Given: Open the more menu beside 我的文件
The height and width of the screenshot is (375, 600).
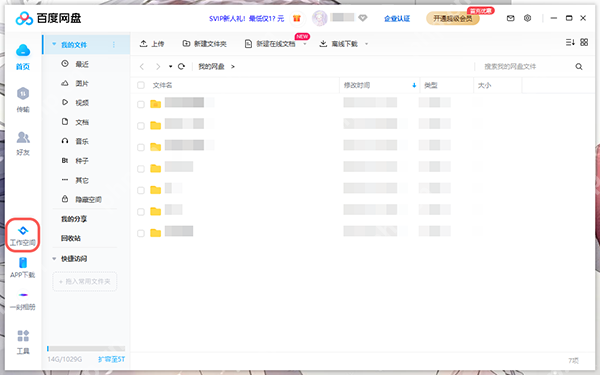Looking at the screenshot, I should 114,45.
